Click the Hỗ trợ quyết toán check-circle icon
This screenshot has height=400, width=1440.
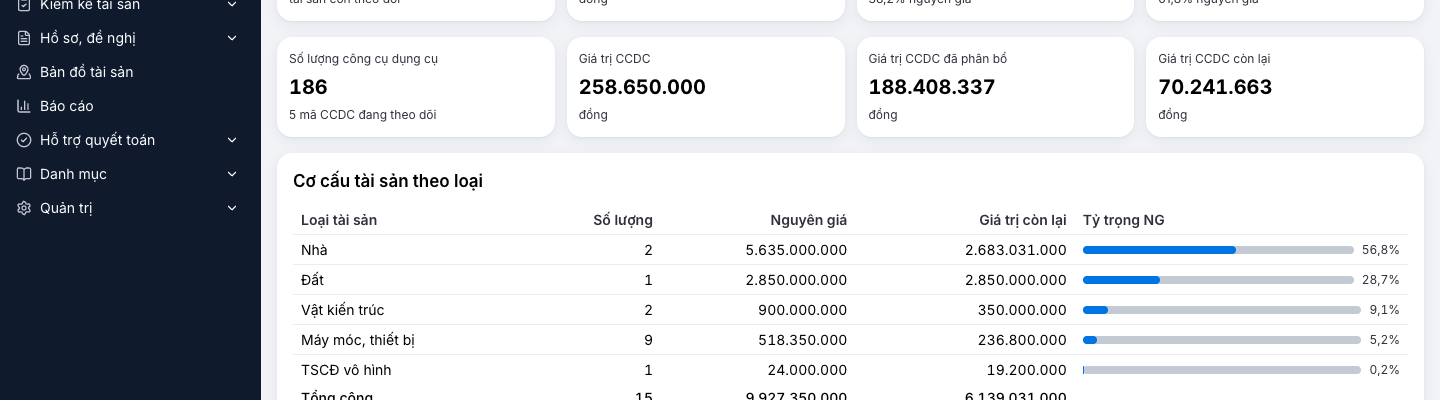[x=24, y=140]
